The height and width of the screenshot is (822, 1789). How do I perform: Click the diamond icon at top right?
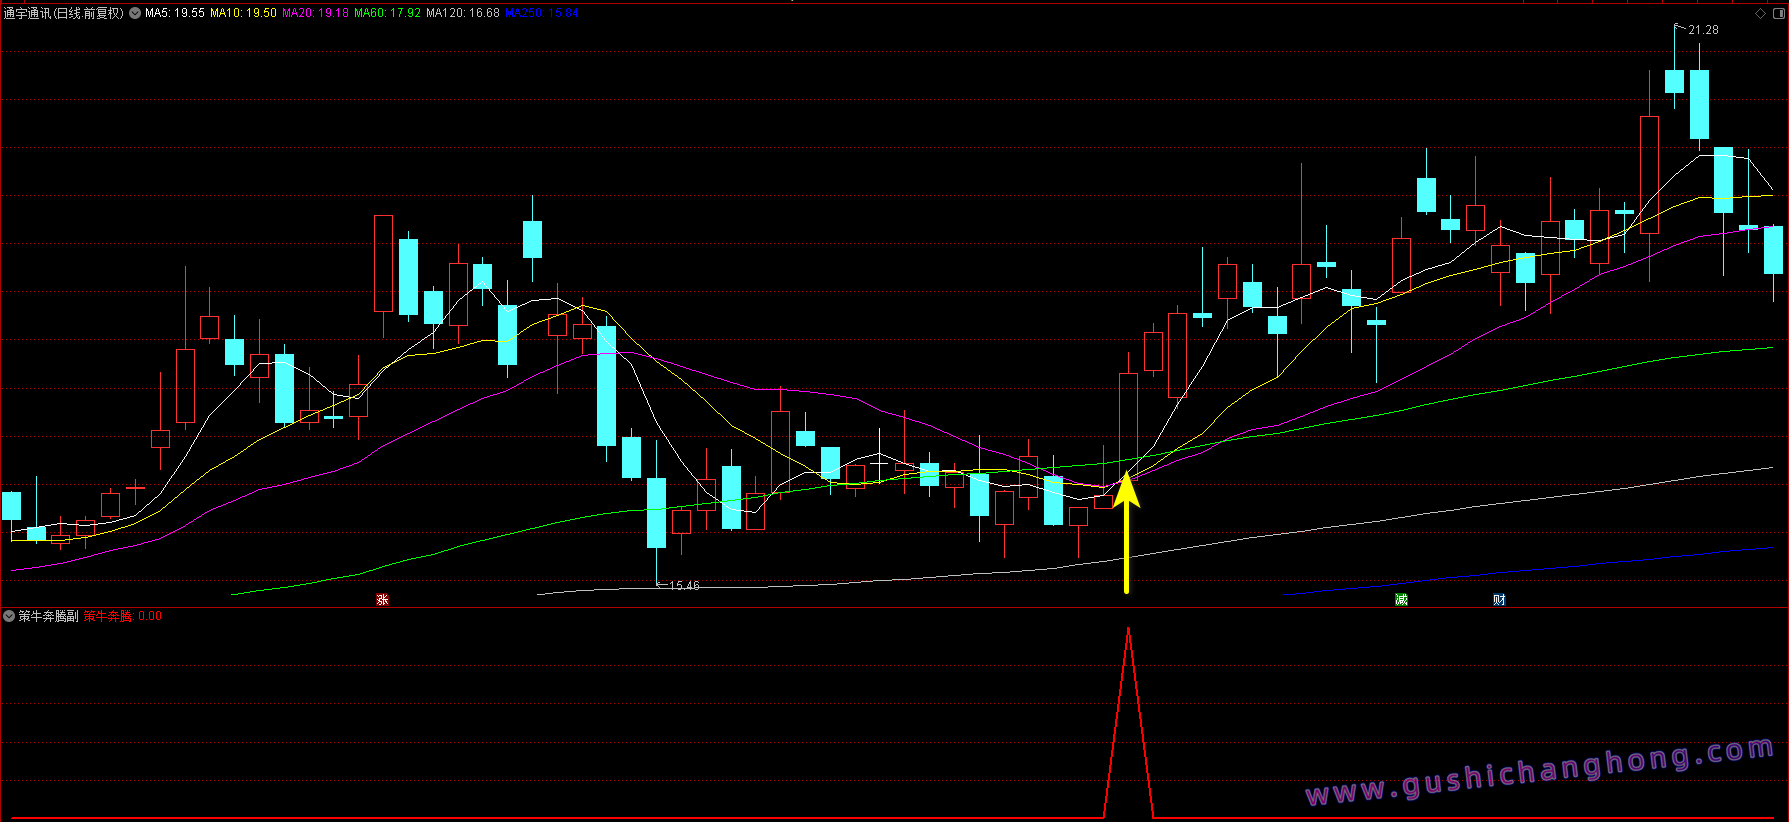[x=1760, y=13]
